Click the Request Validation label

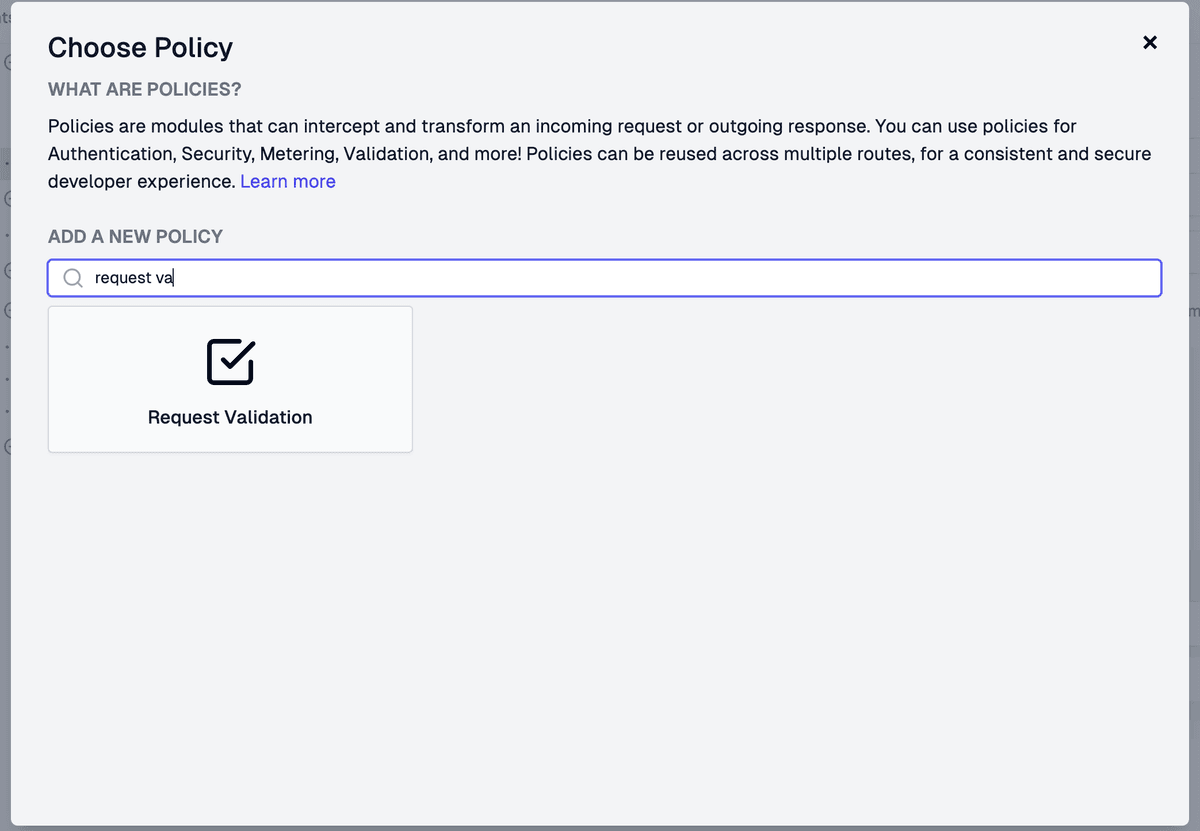[230, 417]
